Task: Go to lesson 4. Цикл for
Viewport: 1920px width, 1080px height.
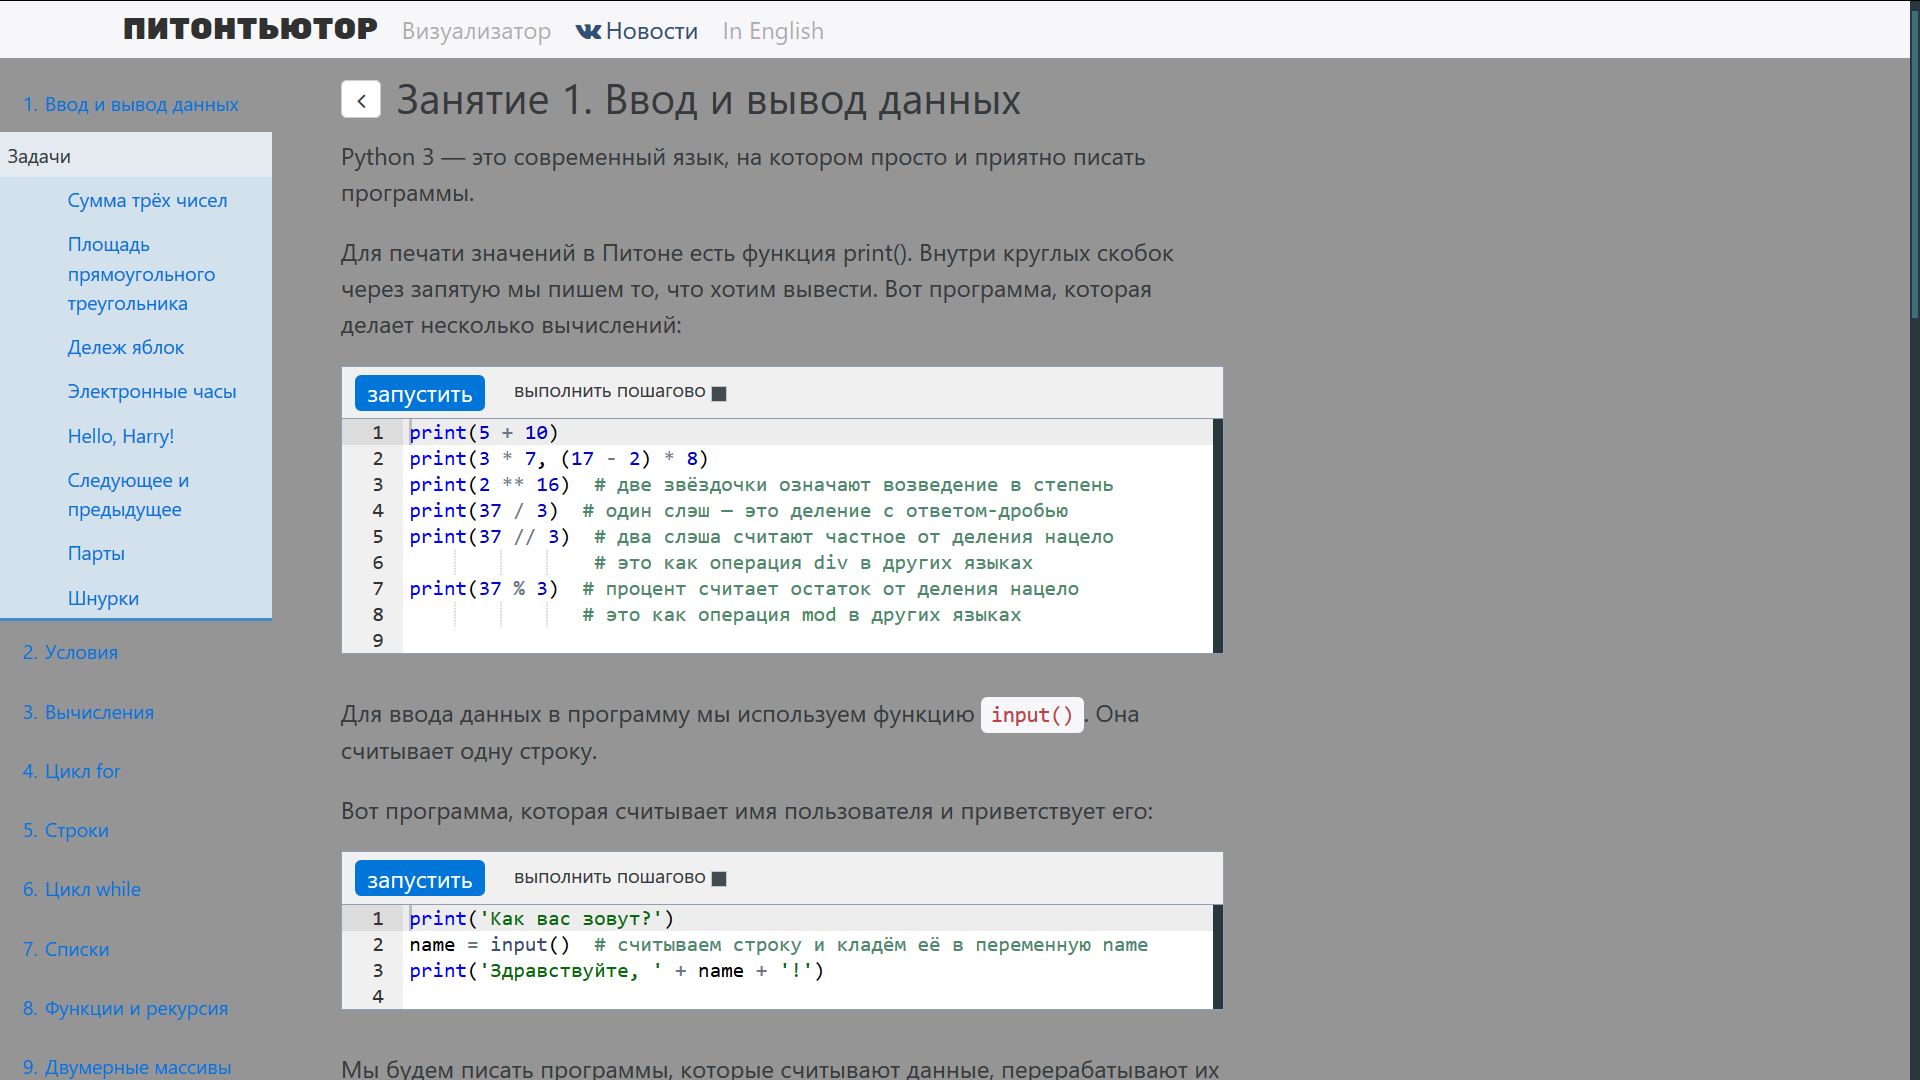Action: (x=71, y=771)
